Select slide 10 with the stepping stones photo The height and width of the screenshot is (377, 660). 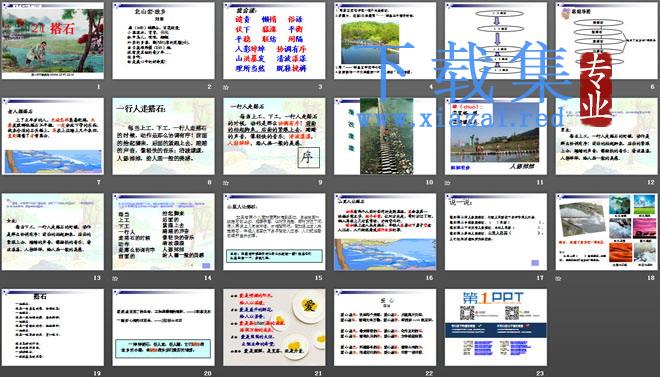[385, 136]
